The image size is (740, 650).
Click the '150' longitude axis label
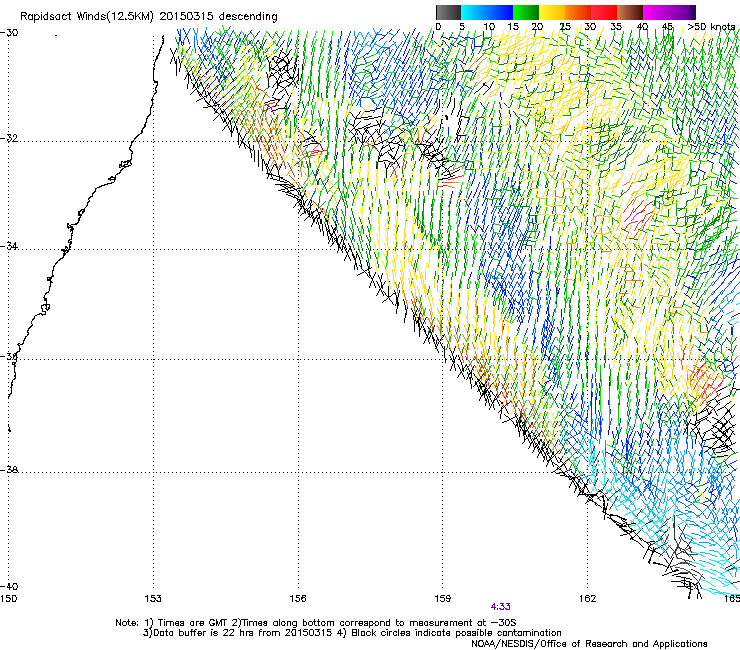point(8,599)
